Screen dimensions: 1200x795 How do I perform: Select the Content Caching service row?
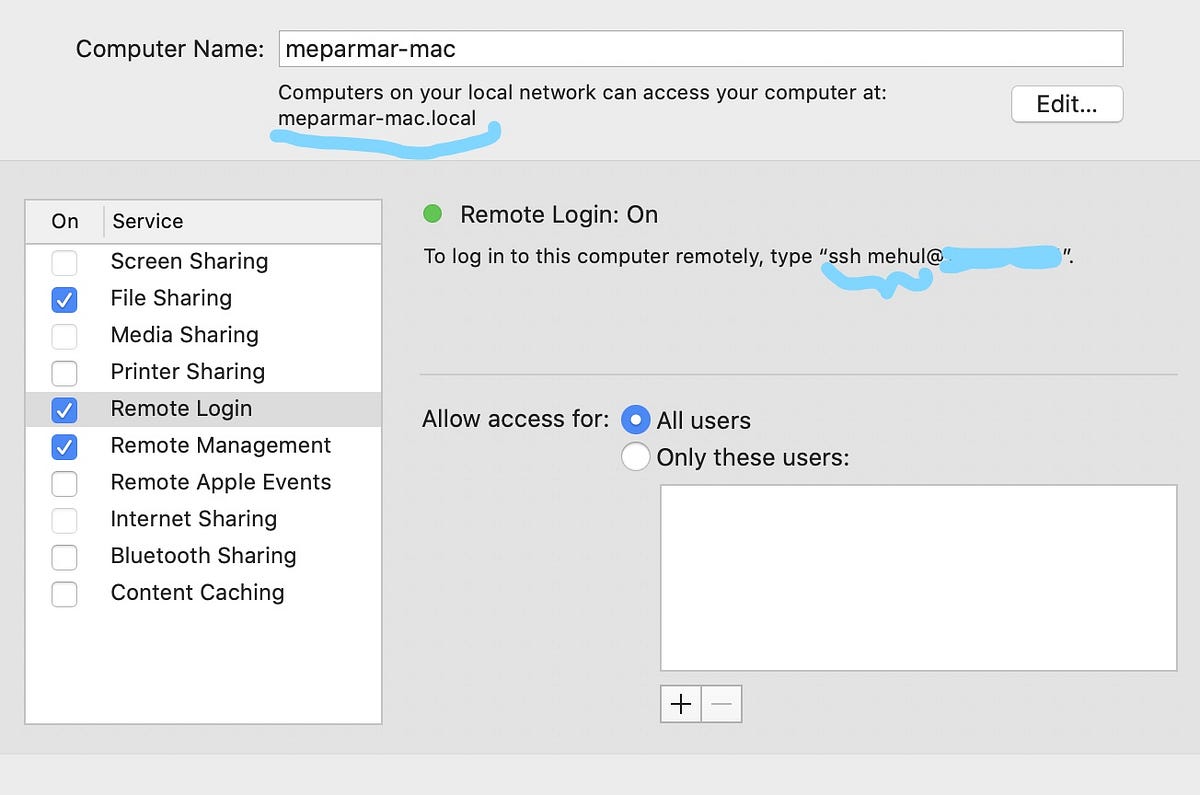tap(203, 593)
